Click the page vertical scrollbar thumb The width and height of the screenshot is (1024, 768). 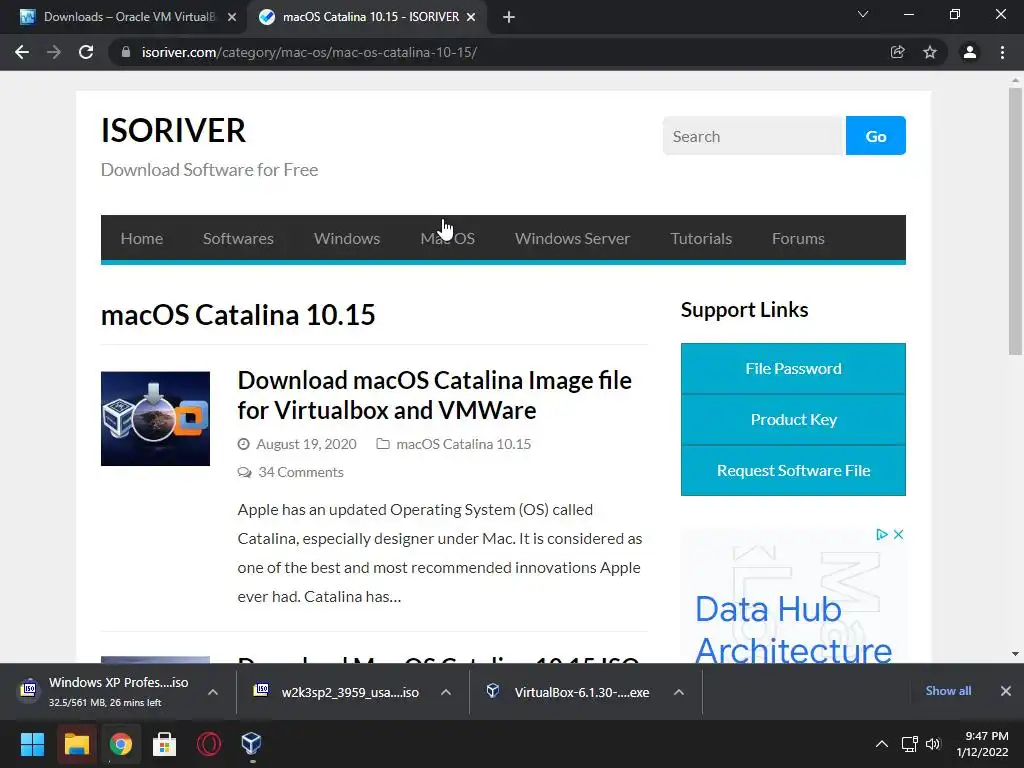click(x=1015, y=222)
